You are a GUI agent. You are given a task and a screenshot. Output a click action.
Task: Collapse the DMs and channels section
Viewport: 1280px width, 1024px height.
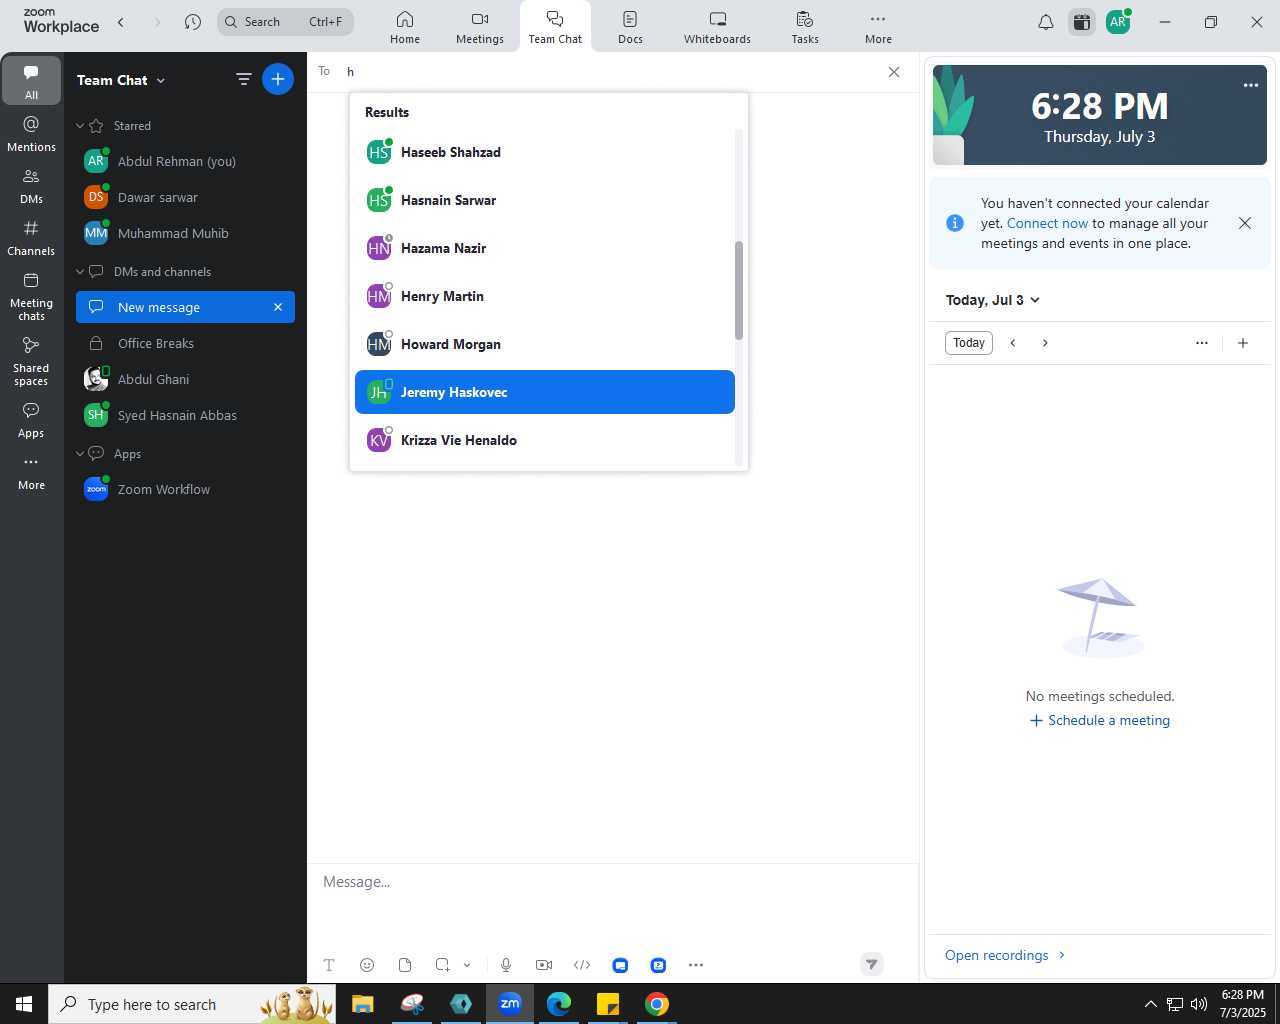click(x=80, y=272)
